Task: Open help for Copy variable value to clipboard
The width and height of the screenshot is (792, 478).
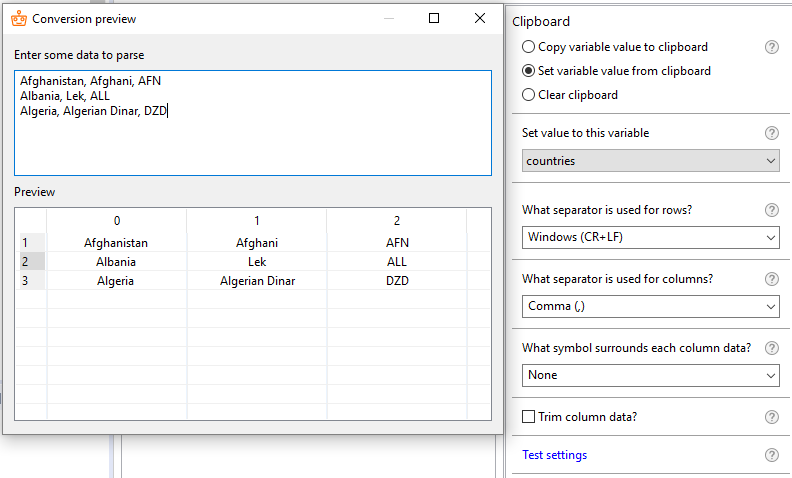Action: pyautogui.click(x=771, y=47)
